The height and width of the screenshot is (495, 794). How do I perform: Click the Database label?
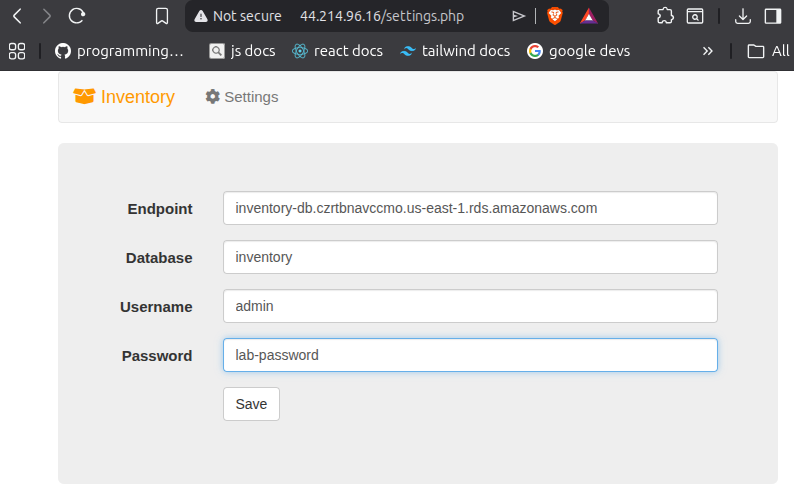(159, 258)
